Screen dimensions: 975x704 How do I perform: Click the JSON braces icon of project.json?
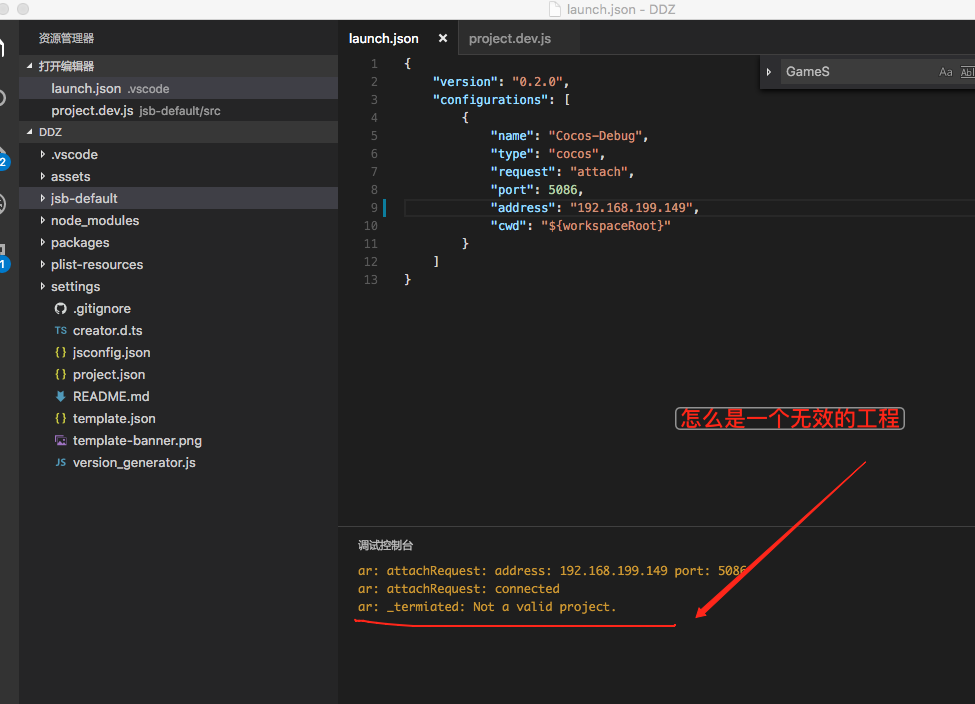click(60, 374)
